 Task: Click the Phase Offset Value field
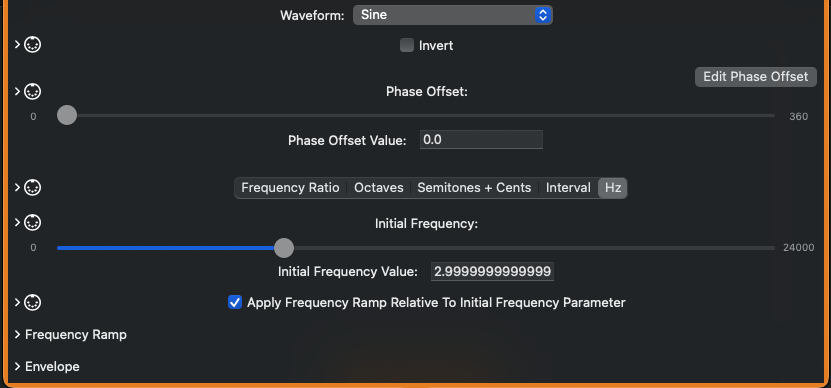481,139
